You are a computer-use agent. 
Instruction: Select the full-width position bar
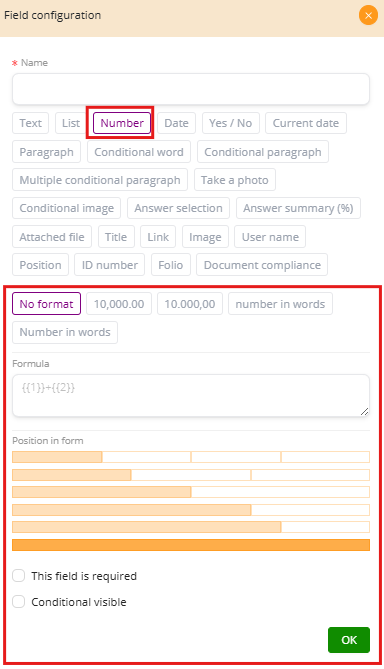coord(191,545)
